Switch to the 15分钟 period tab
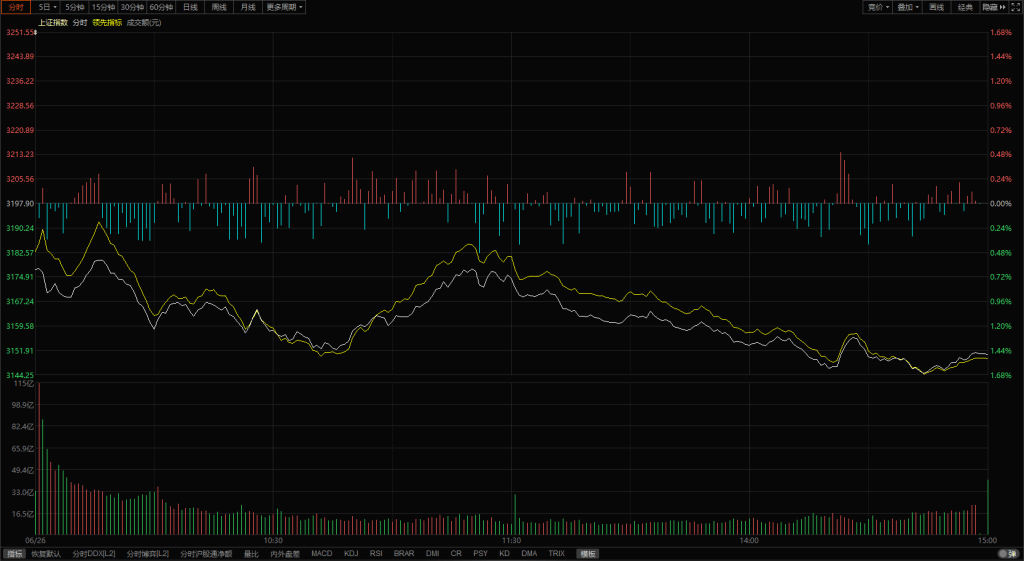1024x561 pixels. [104, 7]
